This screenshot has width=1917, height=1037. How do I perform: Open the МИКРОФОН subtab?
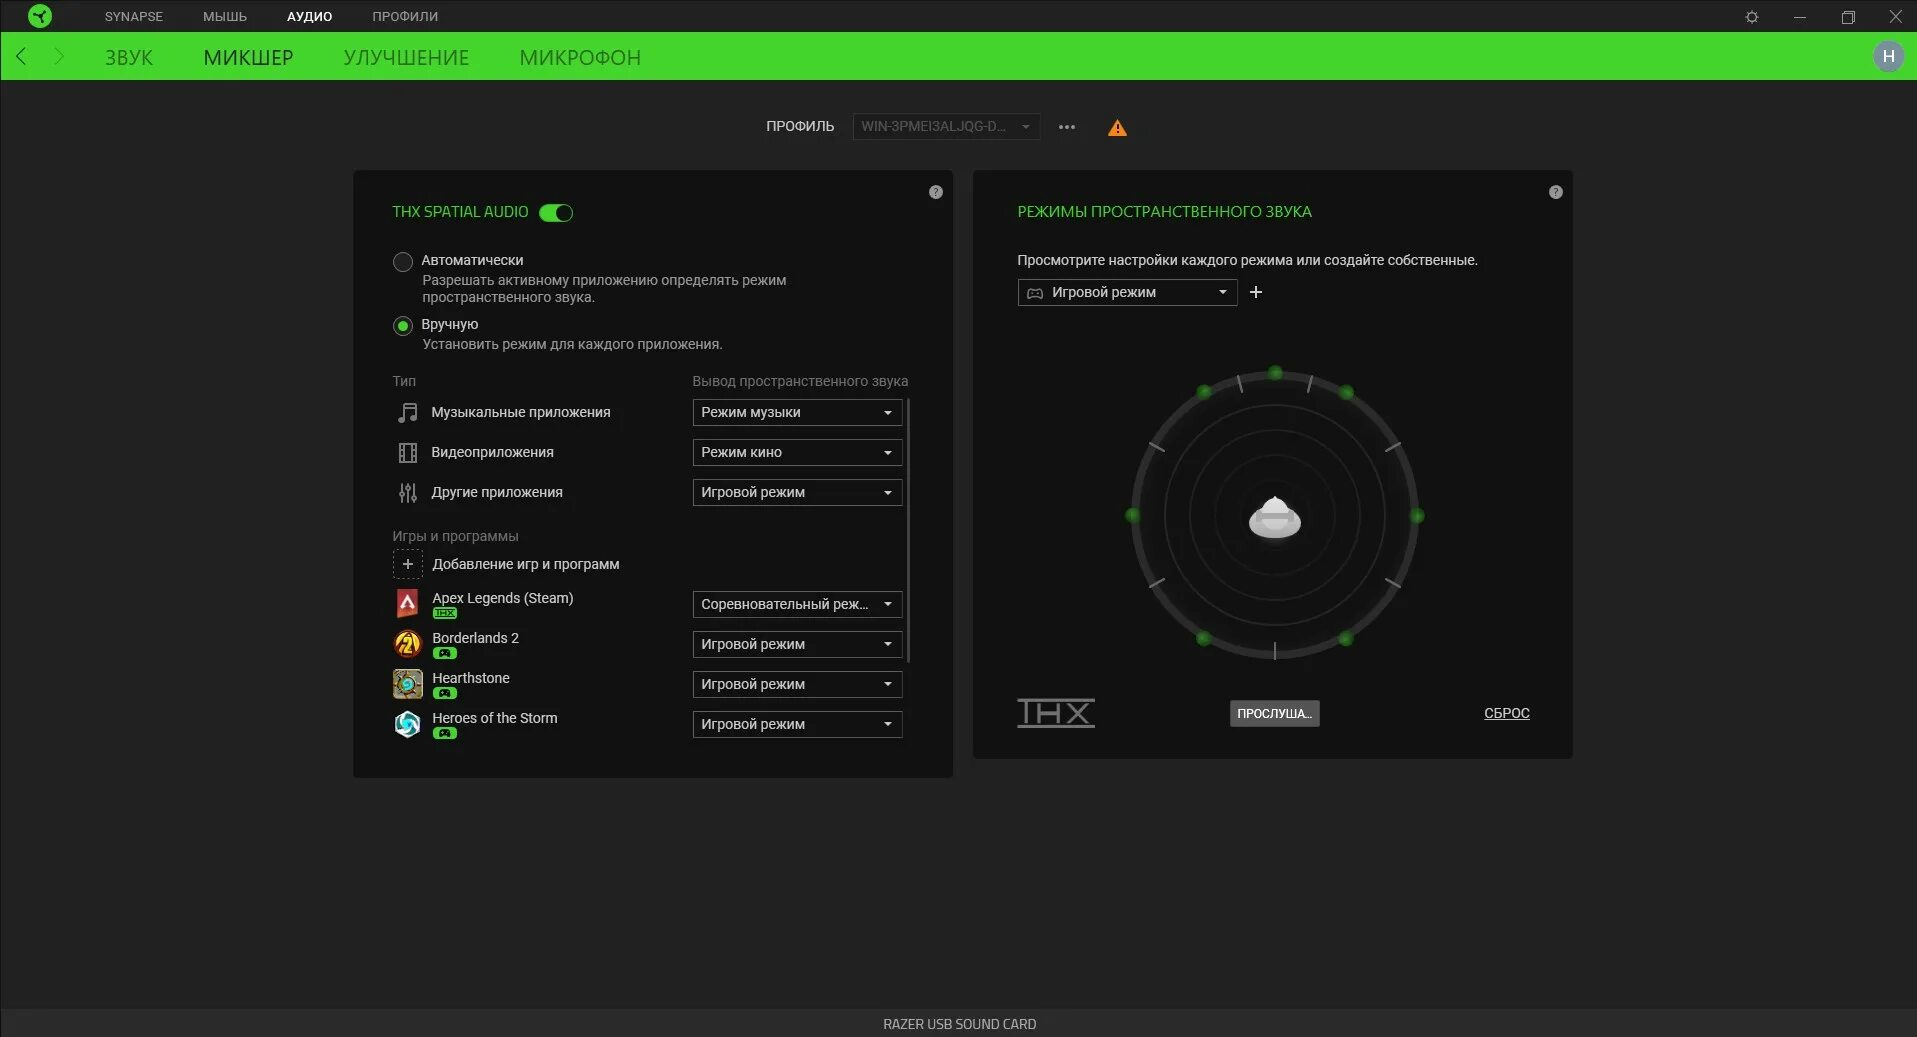coord(580,58)
